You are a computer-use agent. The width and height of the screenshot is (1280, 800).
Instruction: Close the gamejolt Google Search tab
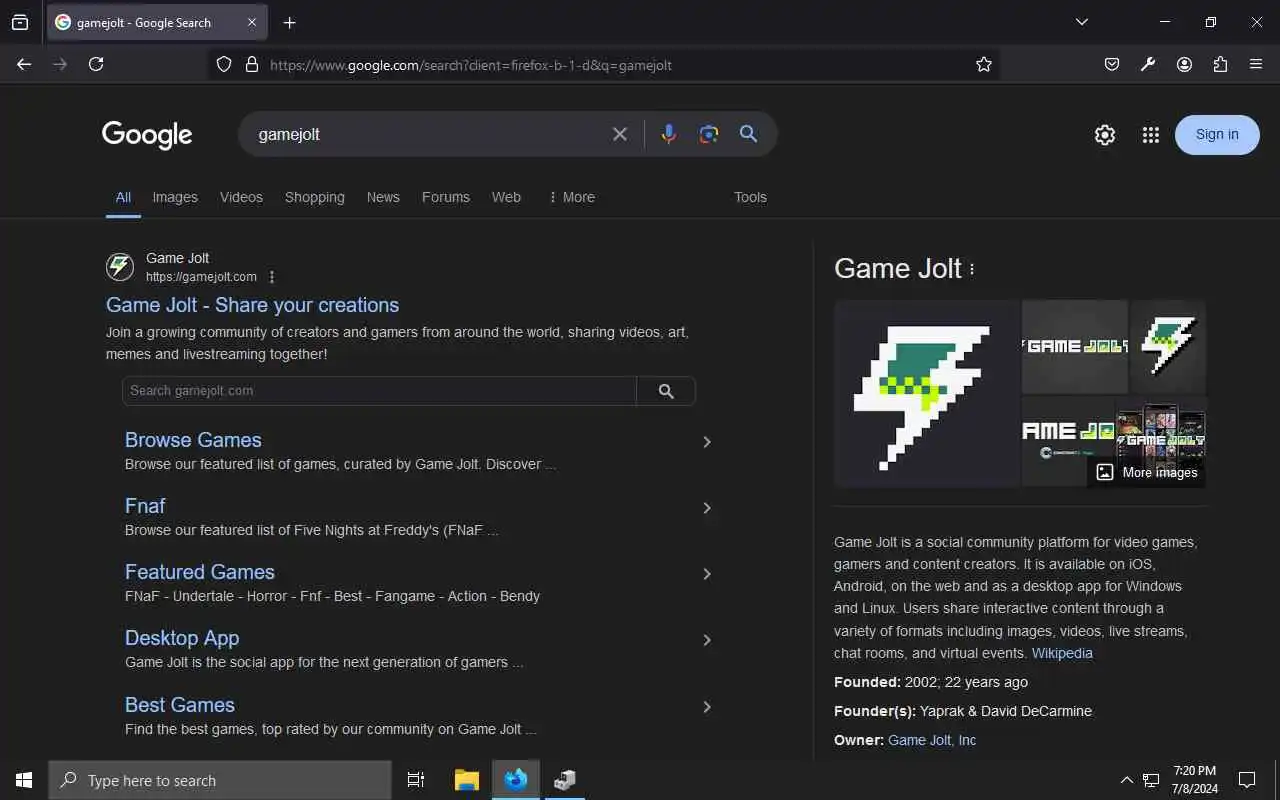point(252,22)
